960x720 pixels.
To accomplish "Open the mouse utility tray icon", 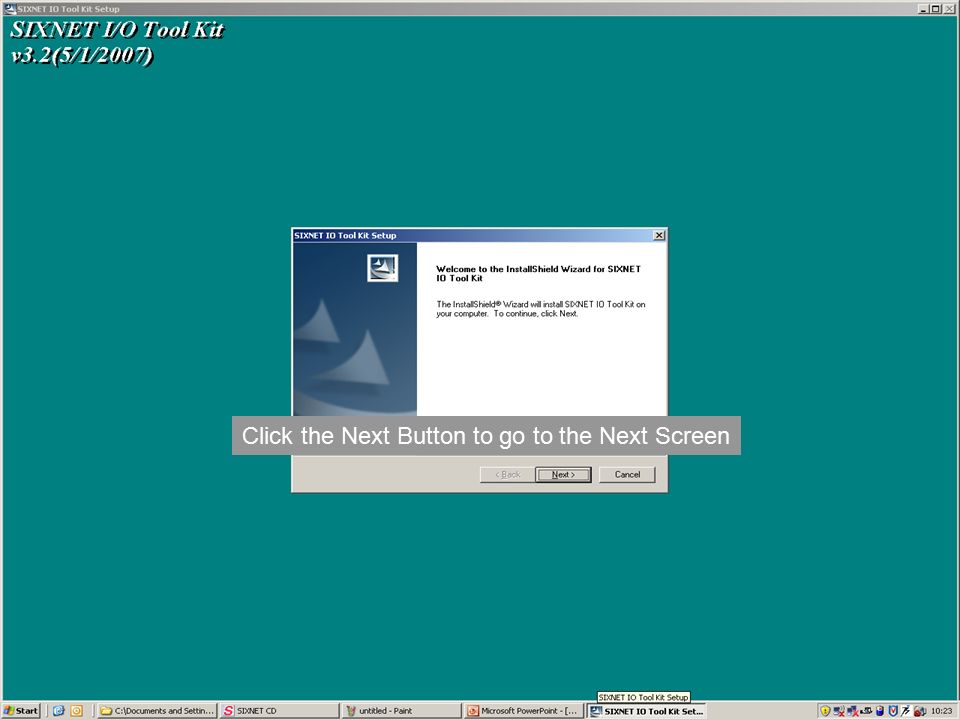I will tap(880, 711).
